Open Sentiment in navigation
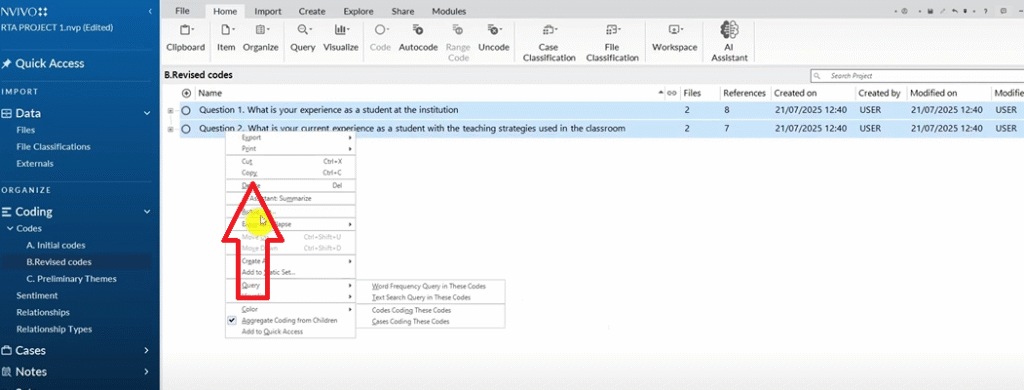The width and height of the screenshot is (1024, 390). tap(37, 296)
